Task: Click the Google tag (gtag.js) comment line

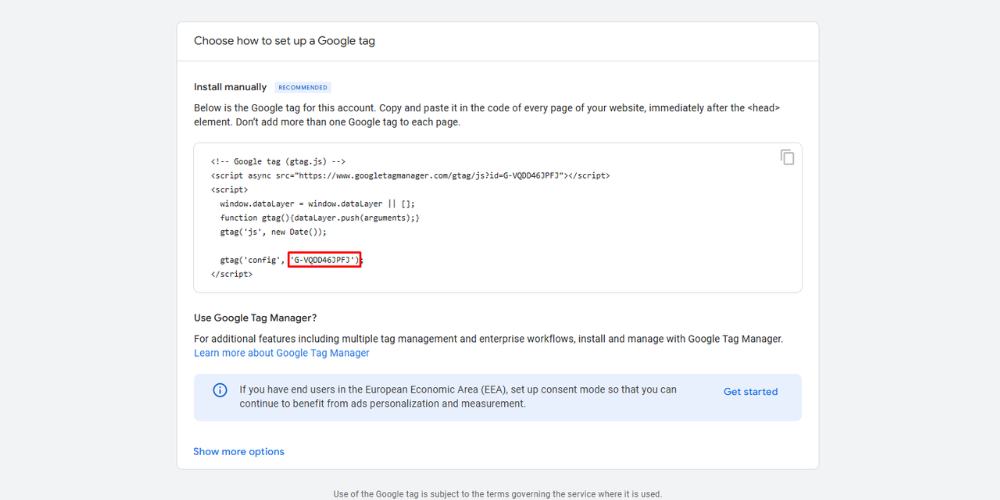Action: [x=278, y=161]
